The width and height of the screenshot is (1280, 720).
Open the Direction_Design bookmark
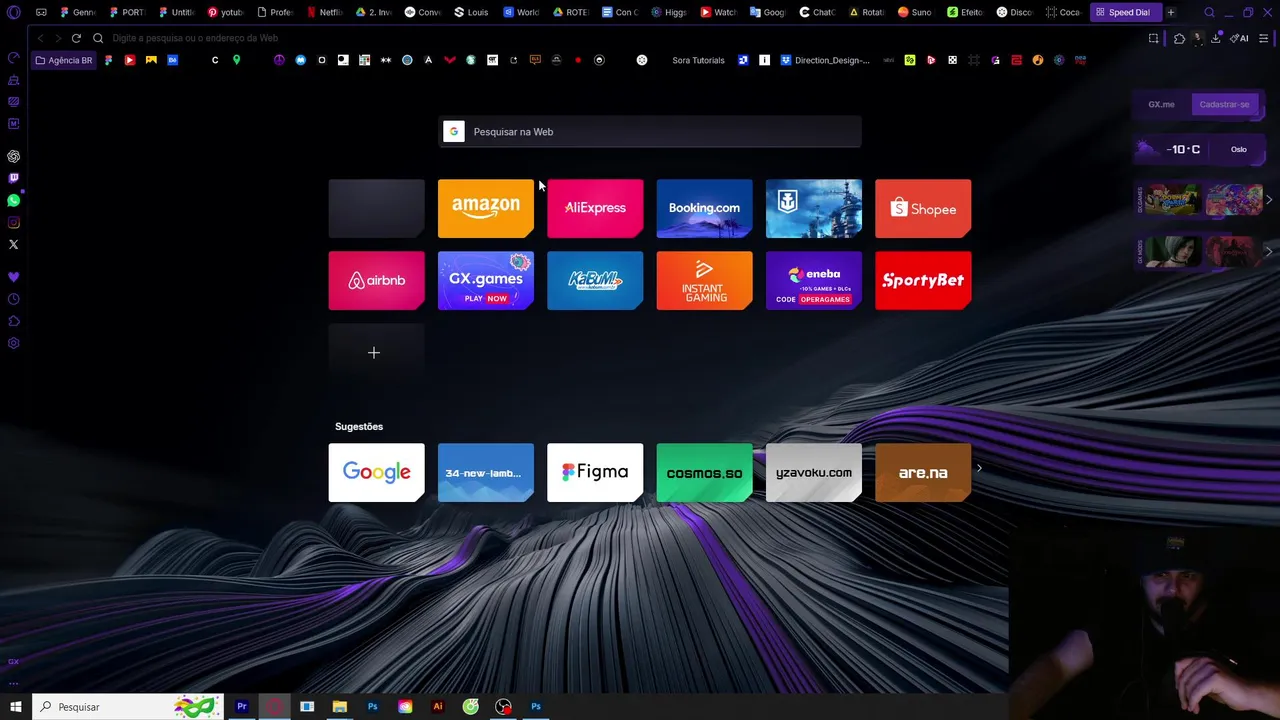(x=825, y=60)
